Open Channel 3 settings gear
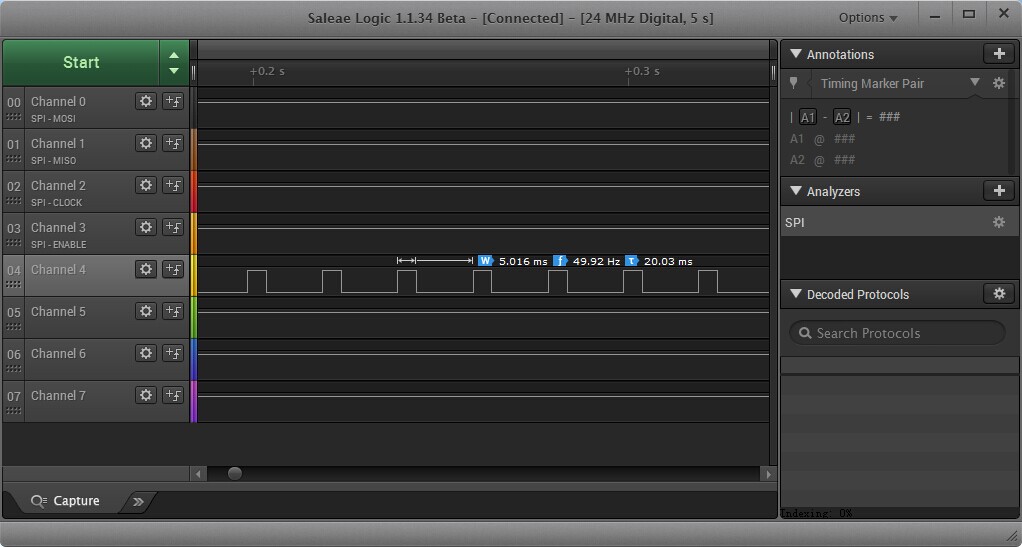 coord(146,227)
